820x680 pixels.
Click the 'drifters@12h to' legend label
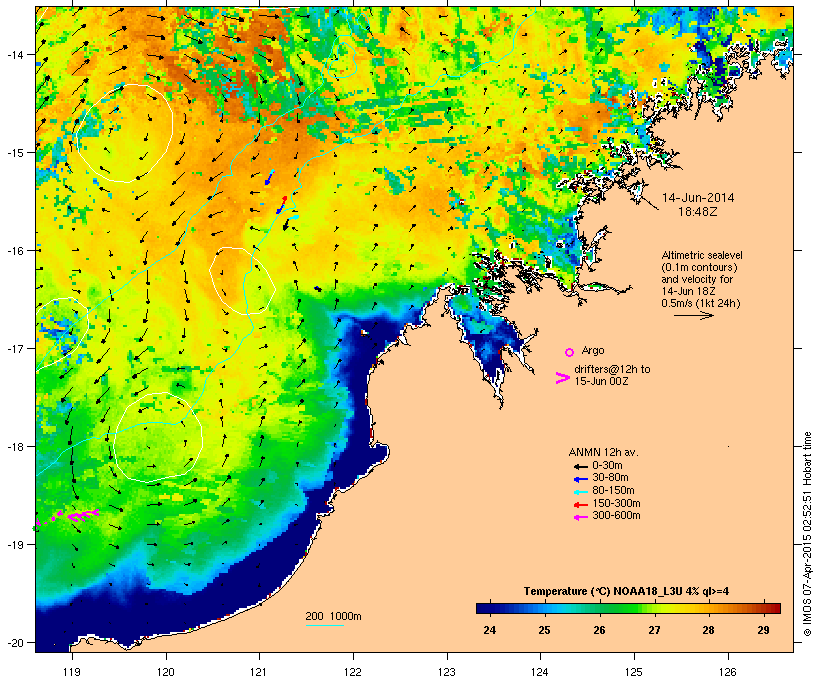[x=612, y=369]
